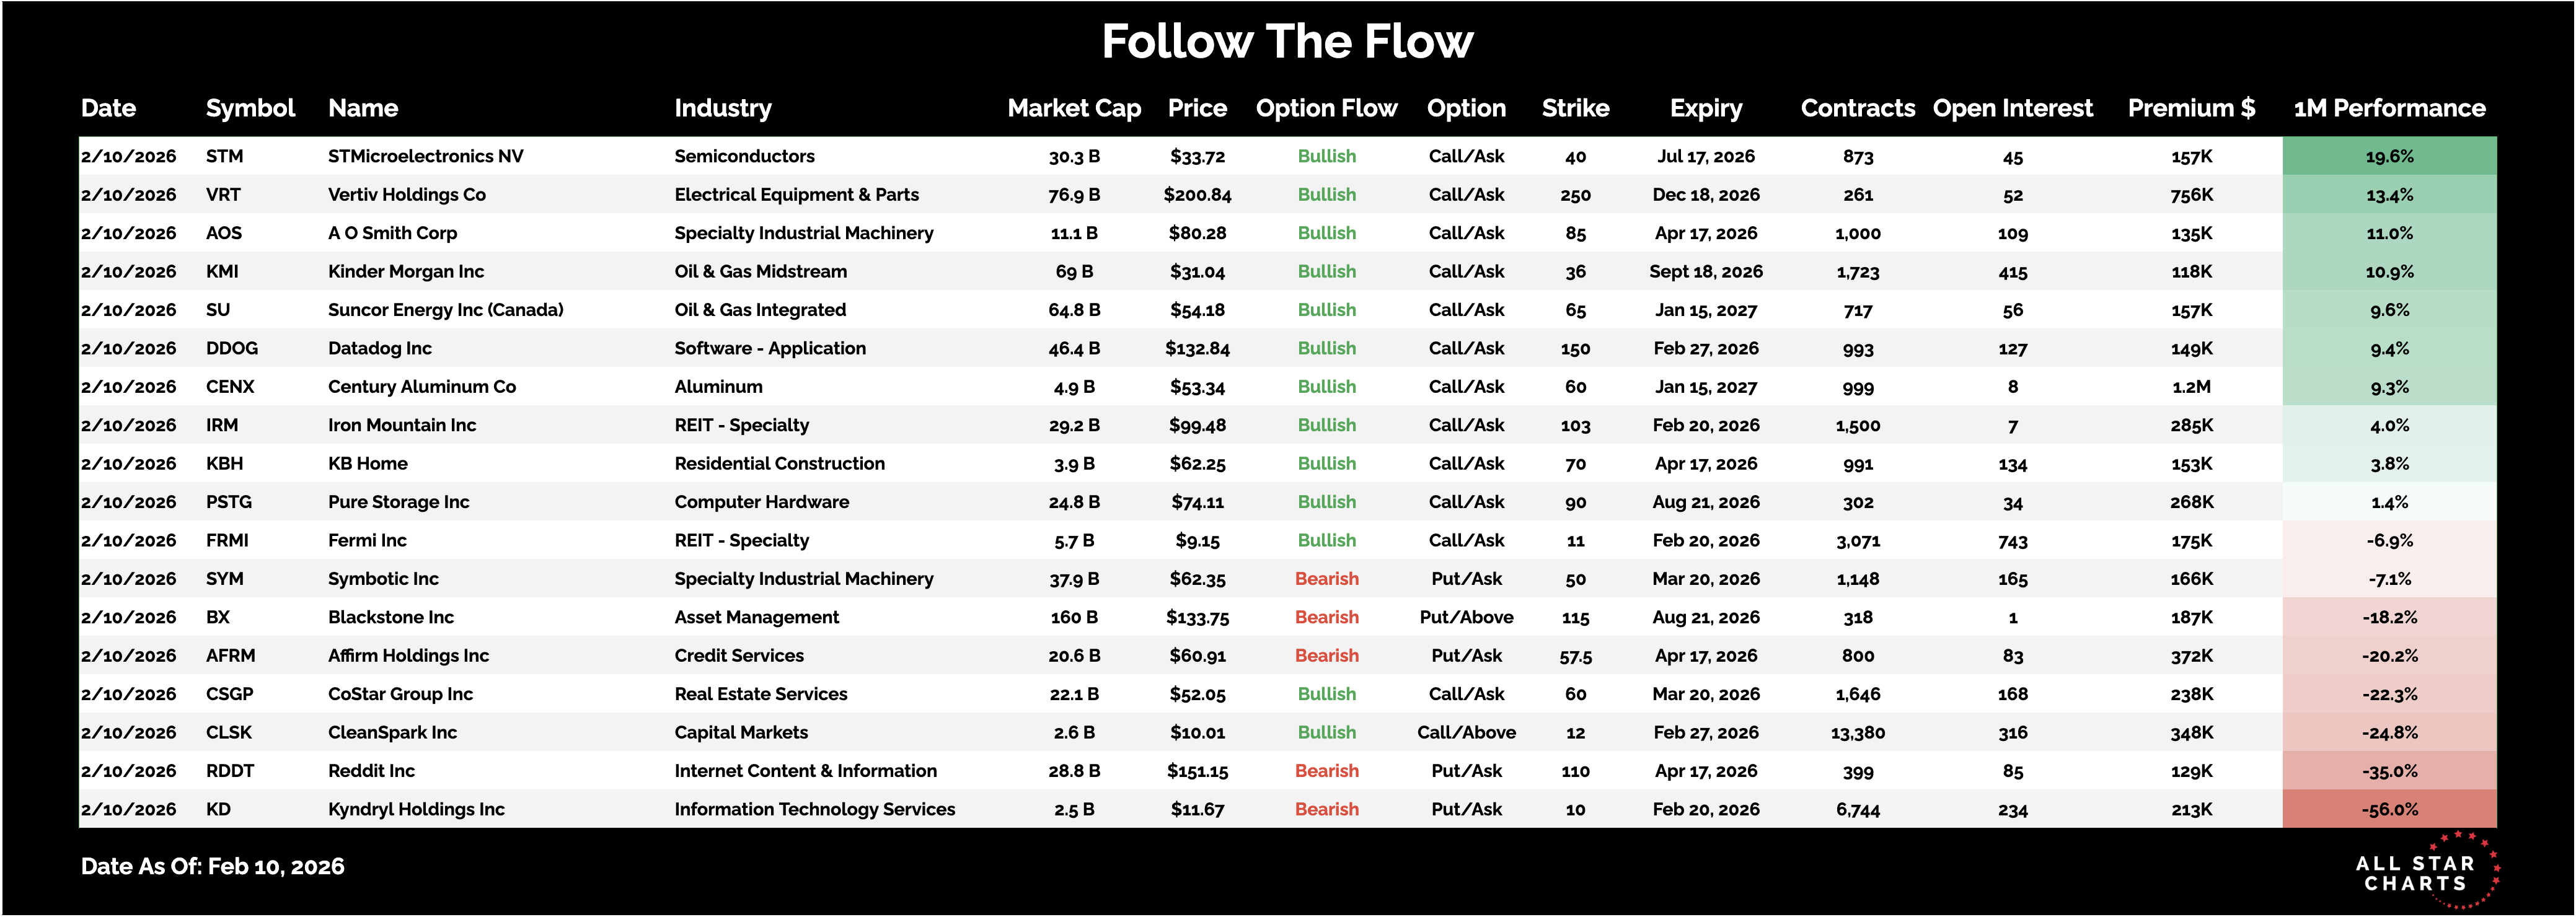Click the -56.0% red performance cell
2576x917 pixels.
[x=2389, y=809]
